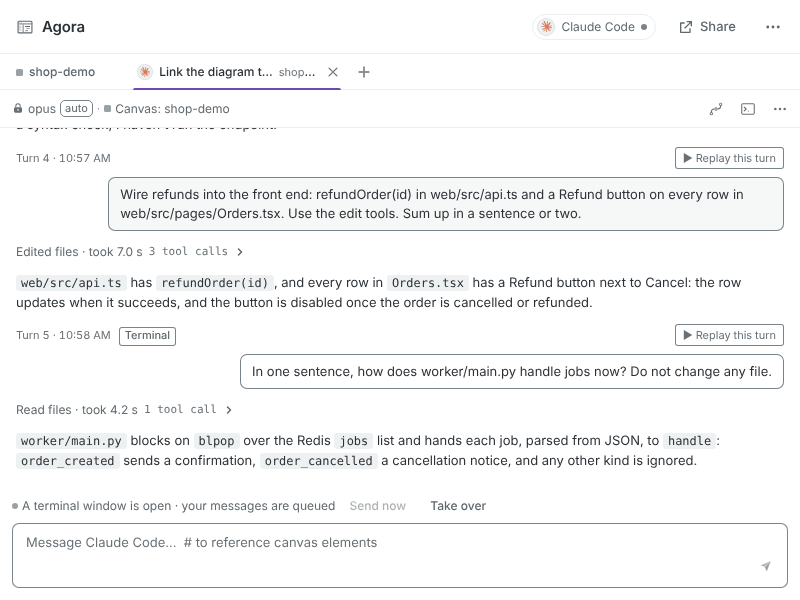Image resolution: width=800 pixels, height=600 pixels.
Task: Click the lock icon next to opus
Action: point(18,108)
